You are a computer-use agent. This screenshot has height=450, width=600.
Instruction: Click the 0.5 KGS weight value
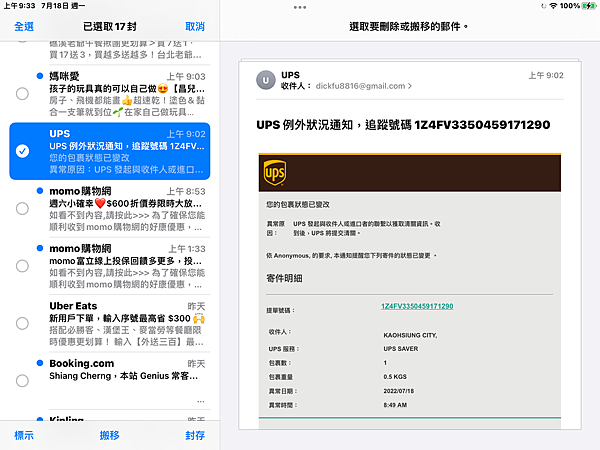coord(395,377)
